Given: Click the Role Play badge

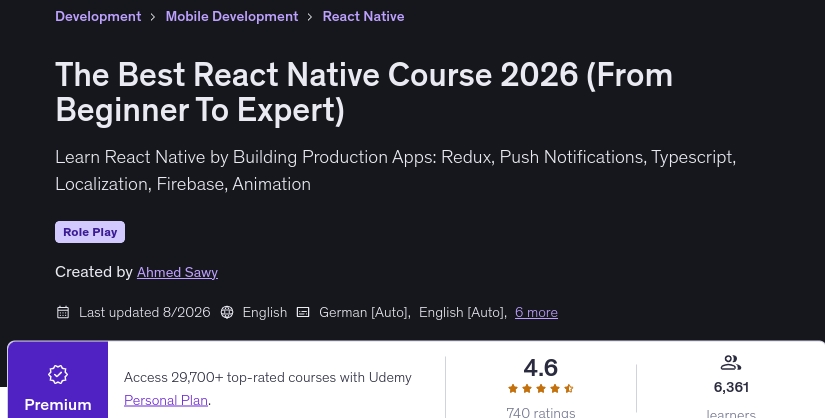Looking at the screenshot, I should click(x=90, y=232).
